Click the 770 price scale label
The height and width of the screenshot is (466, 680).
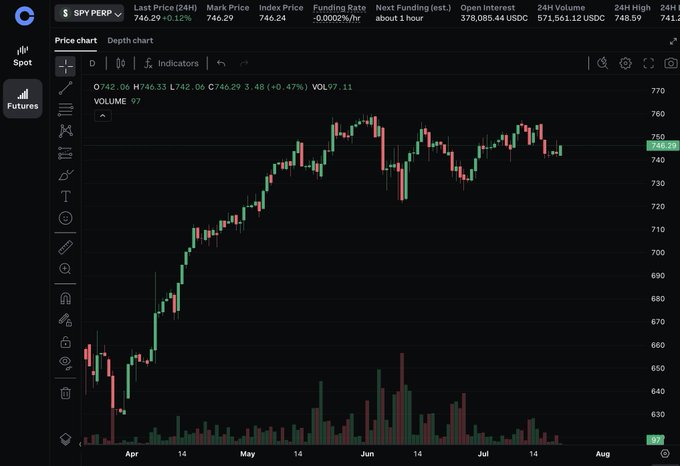(658, 91)
